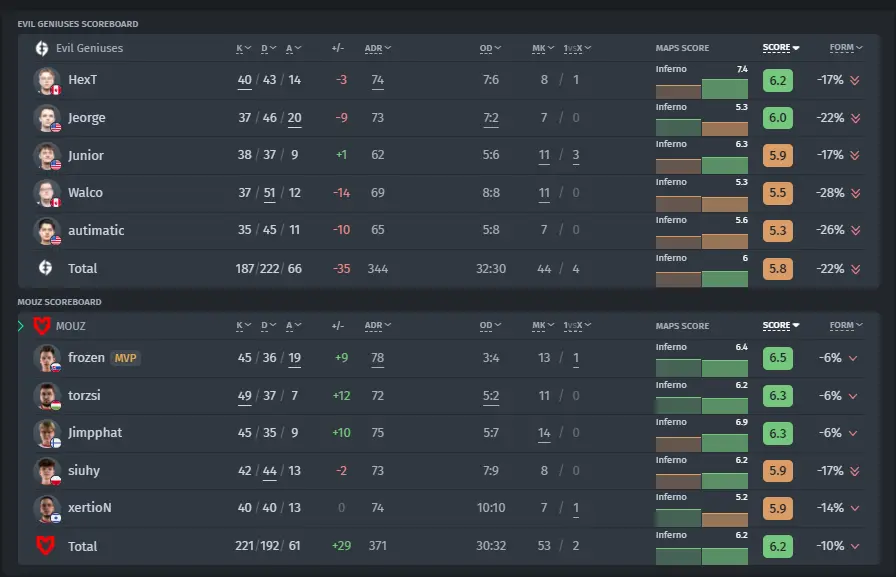Open frozen's player avatar
896x577 pixels.
(x=47, y=358)
